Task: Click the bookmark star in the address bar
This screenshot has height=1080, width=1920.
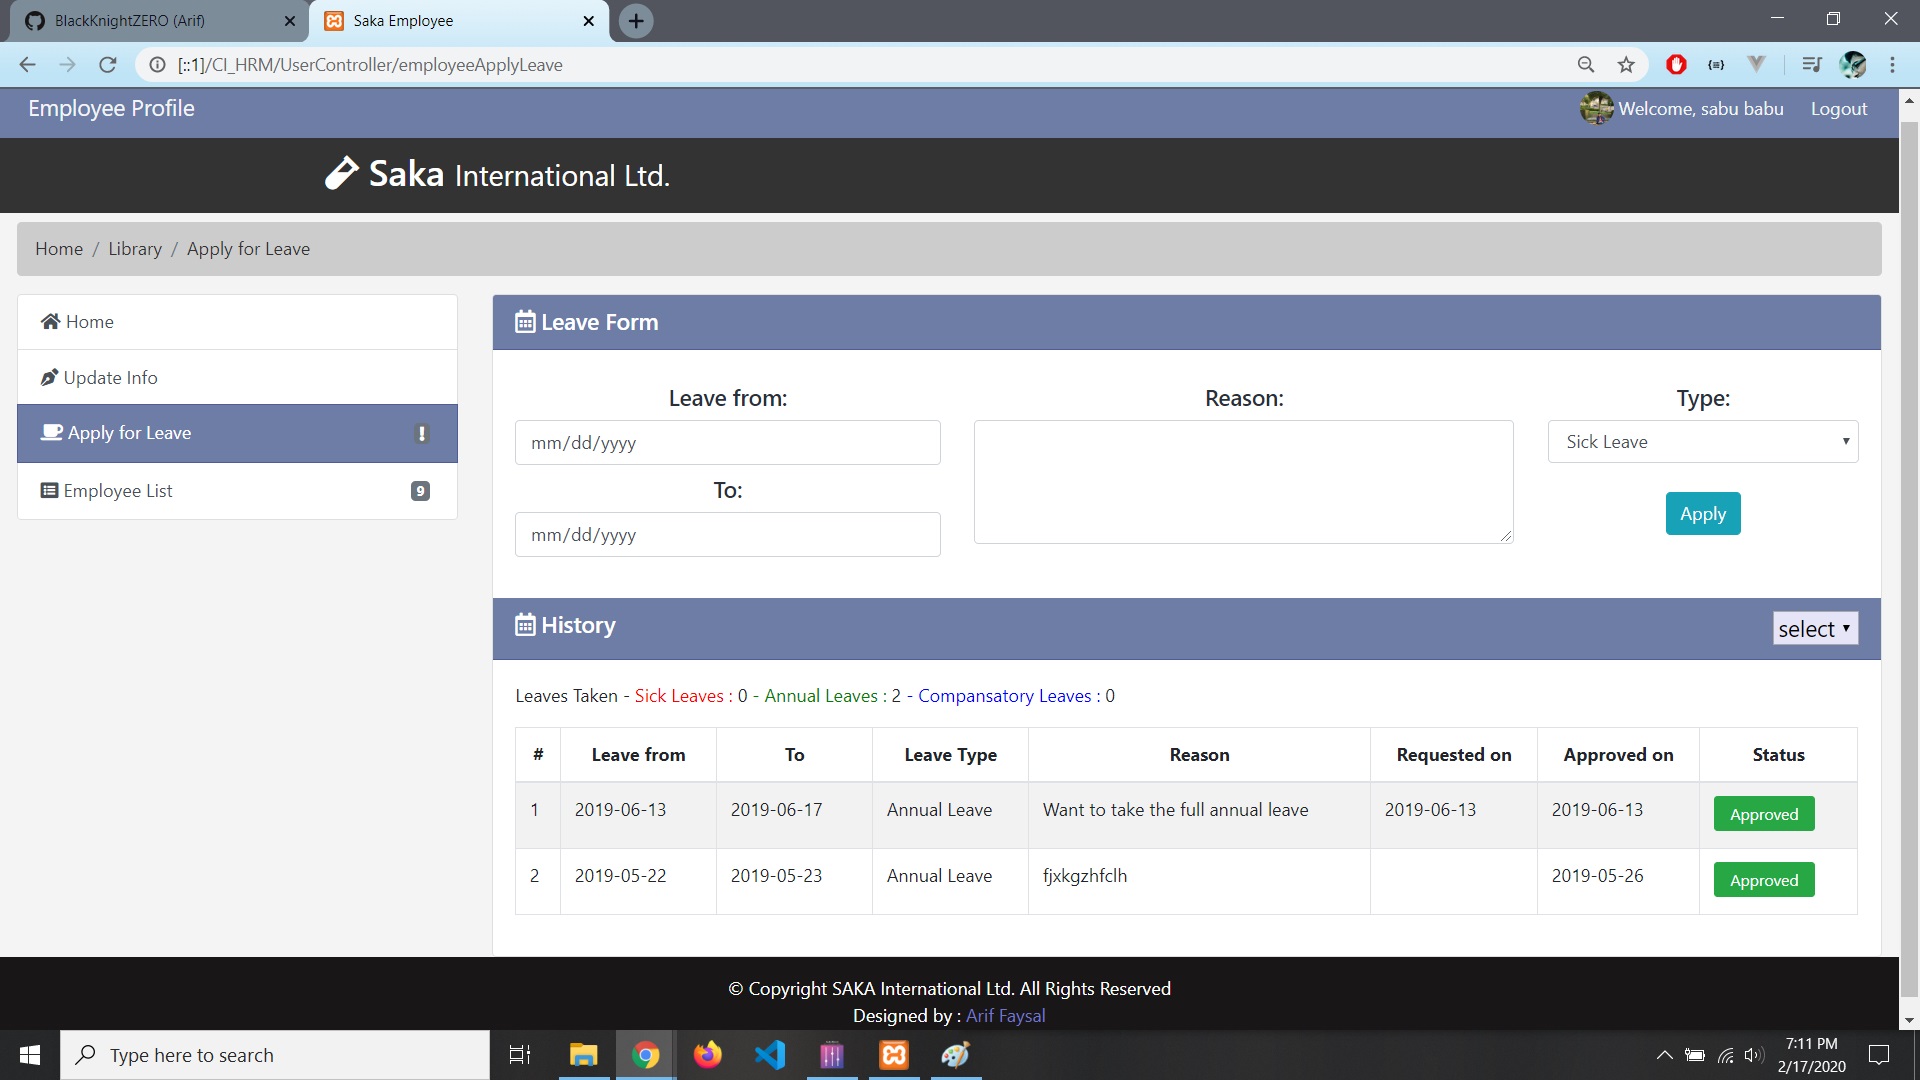Action: 1625,64
